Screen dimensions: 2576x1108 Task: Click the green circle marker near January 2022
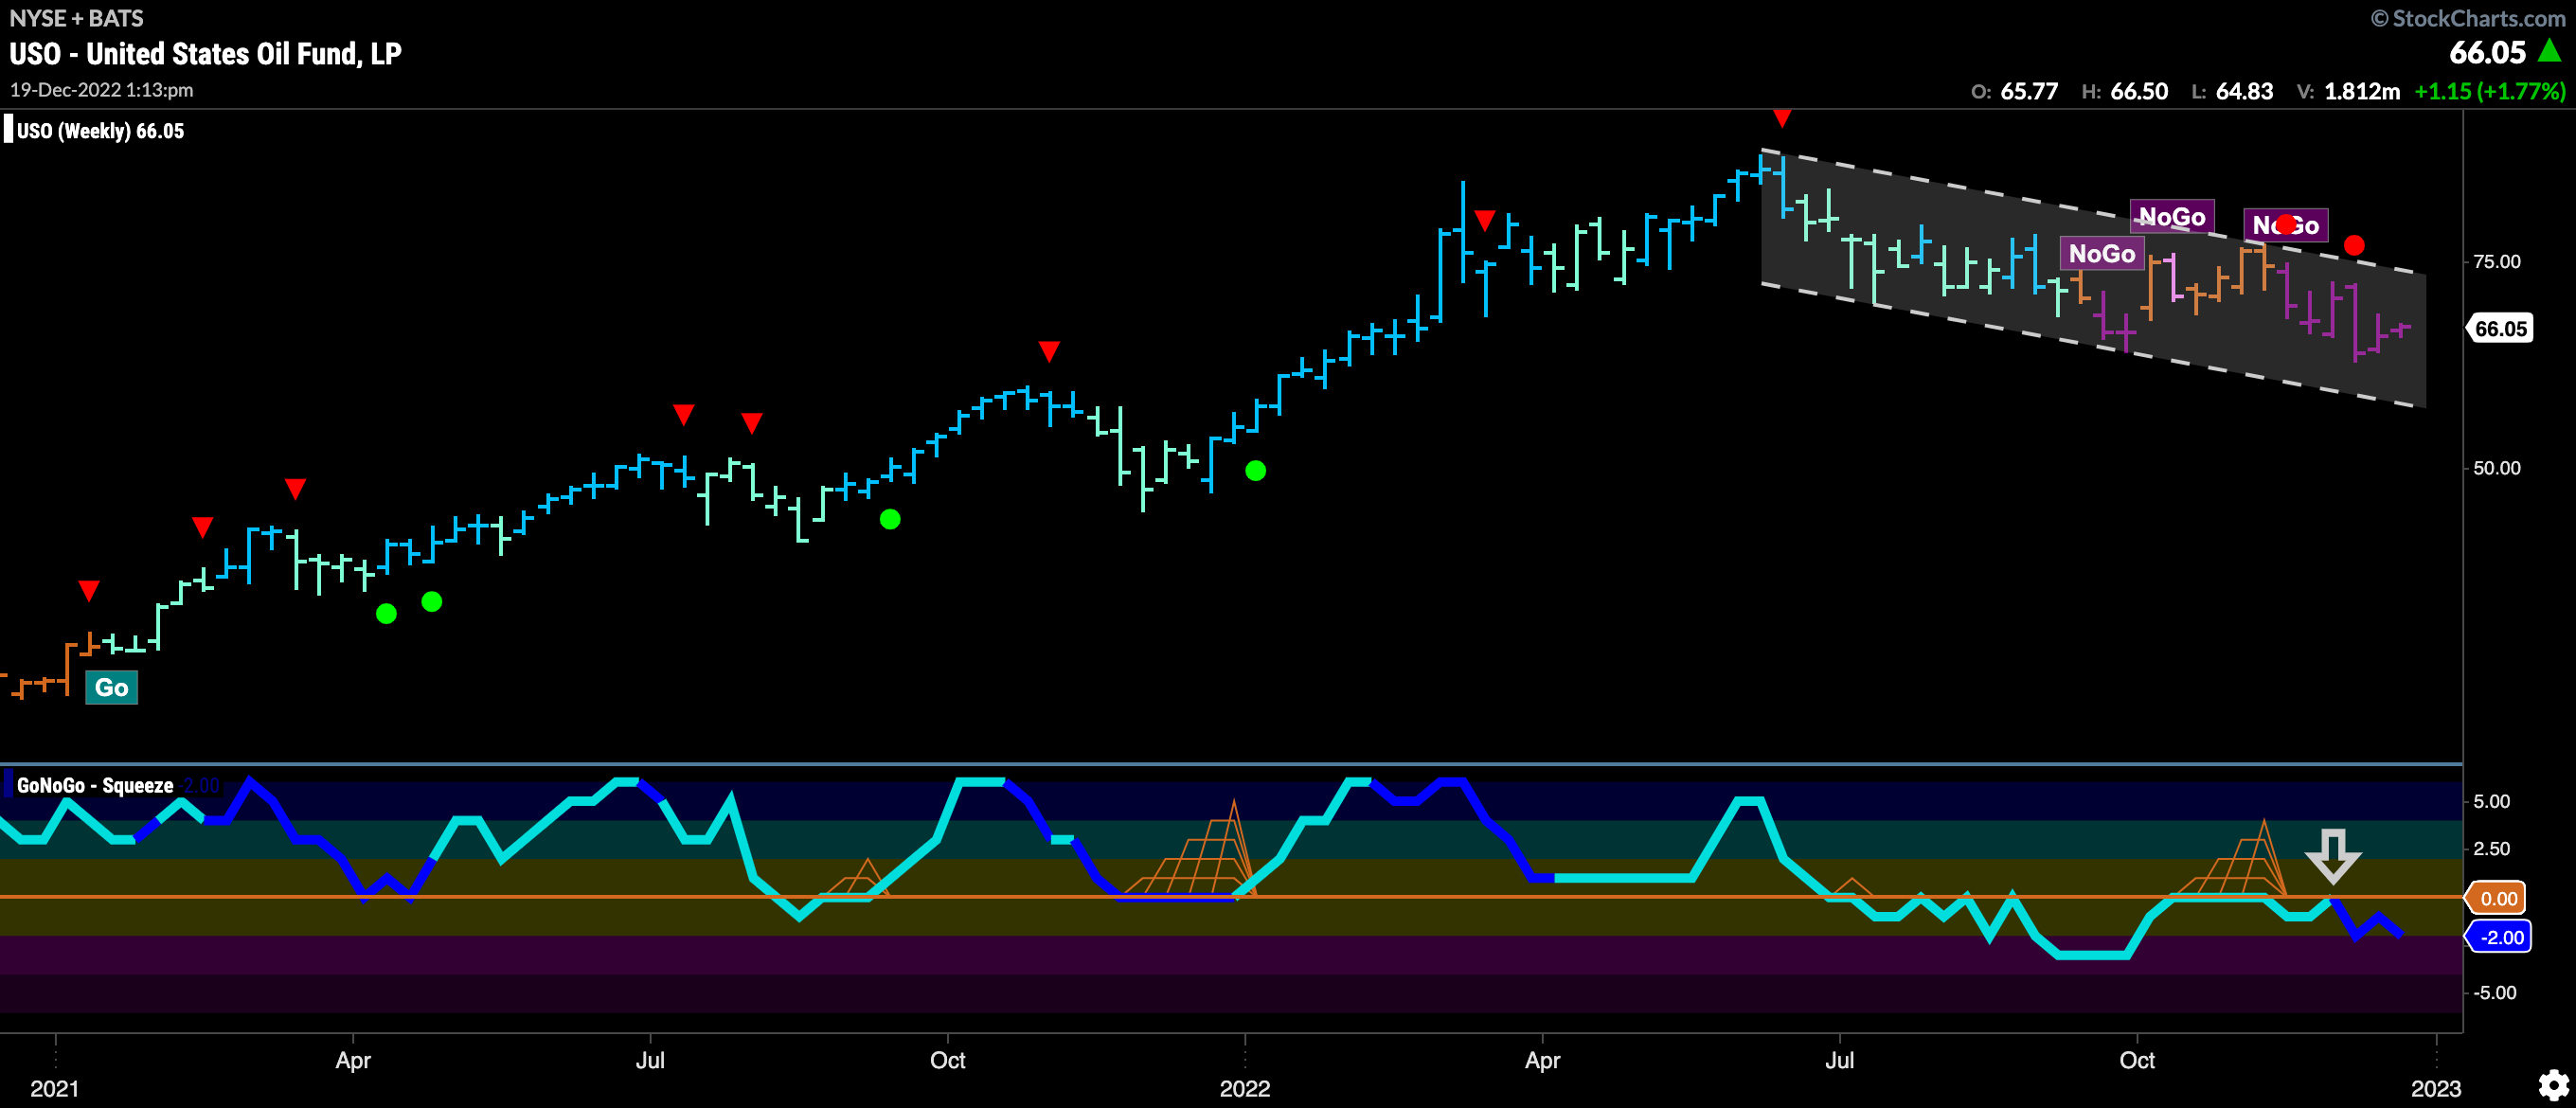click(x=1255, y=471)
